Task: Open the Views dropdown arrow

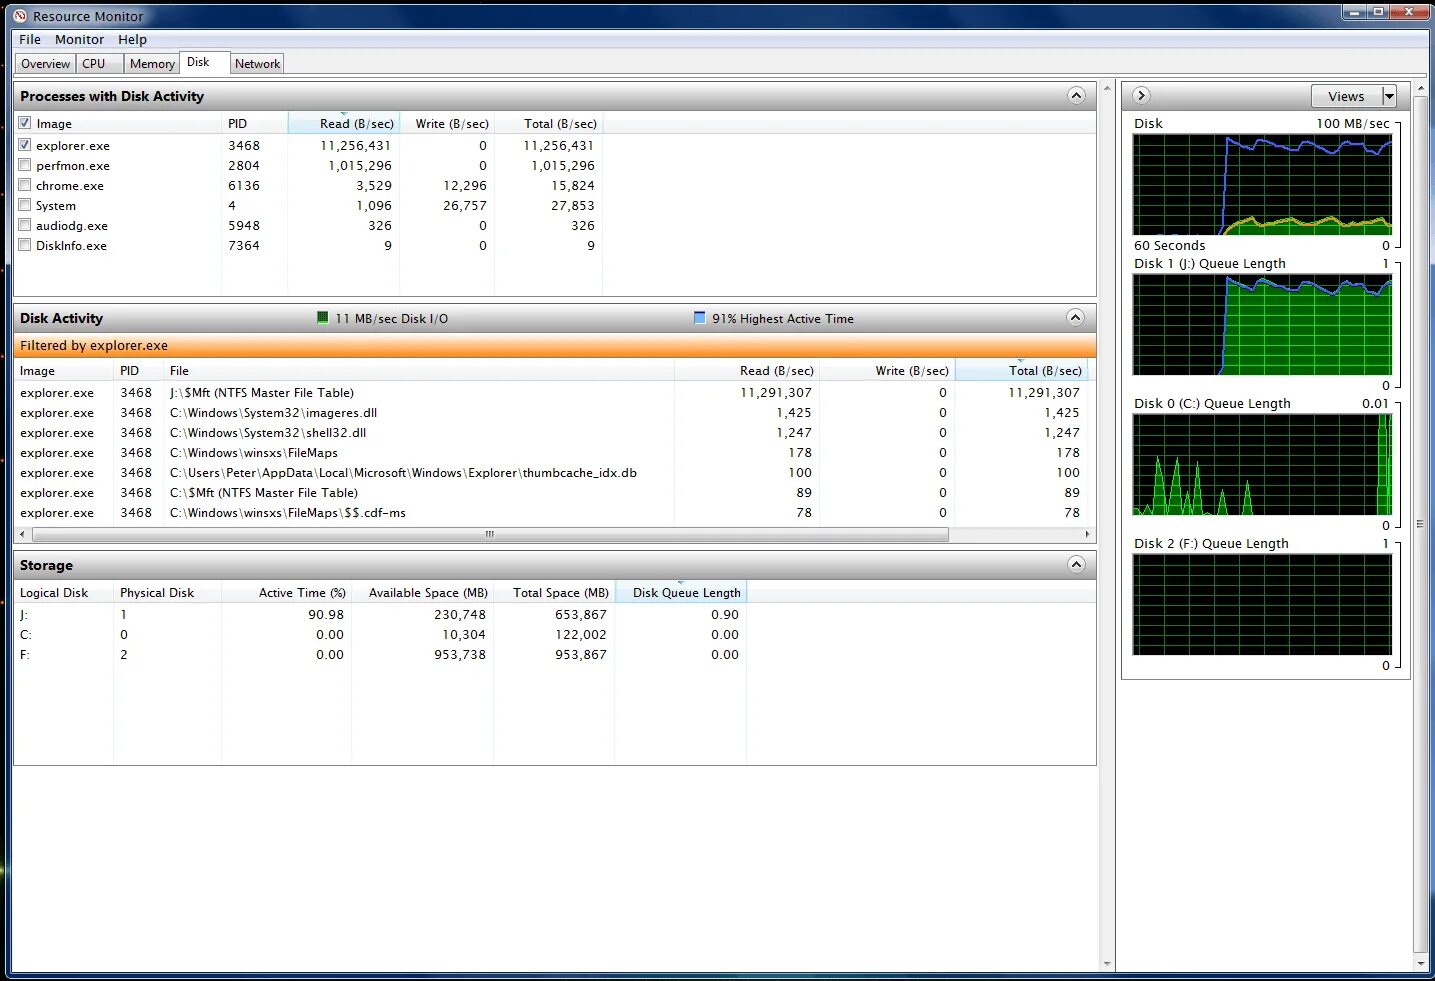Action: click(1389, 96)
